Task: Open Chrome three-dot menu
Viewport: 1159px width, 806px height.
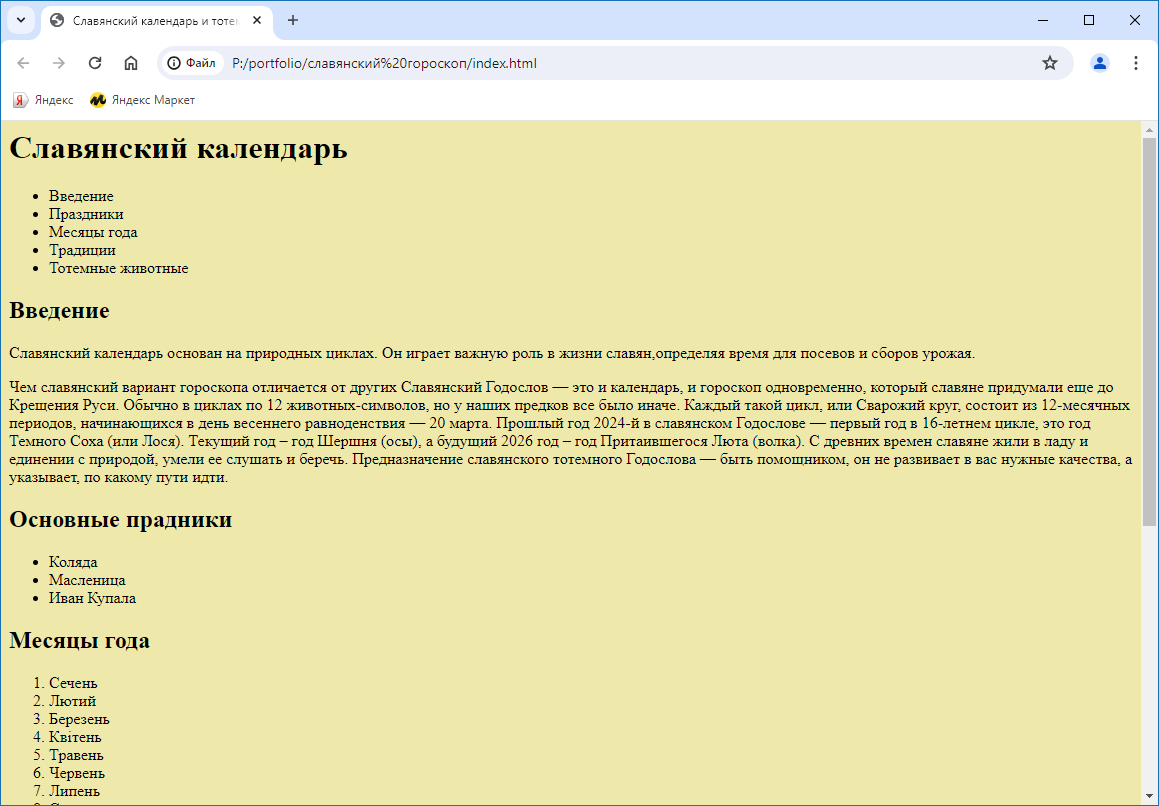Action: click(x=1136, y=63)
